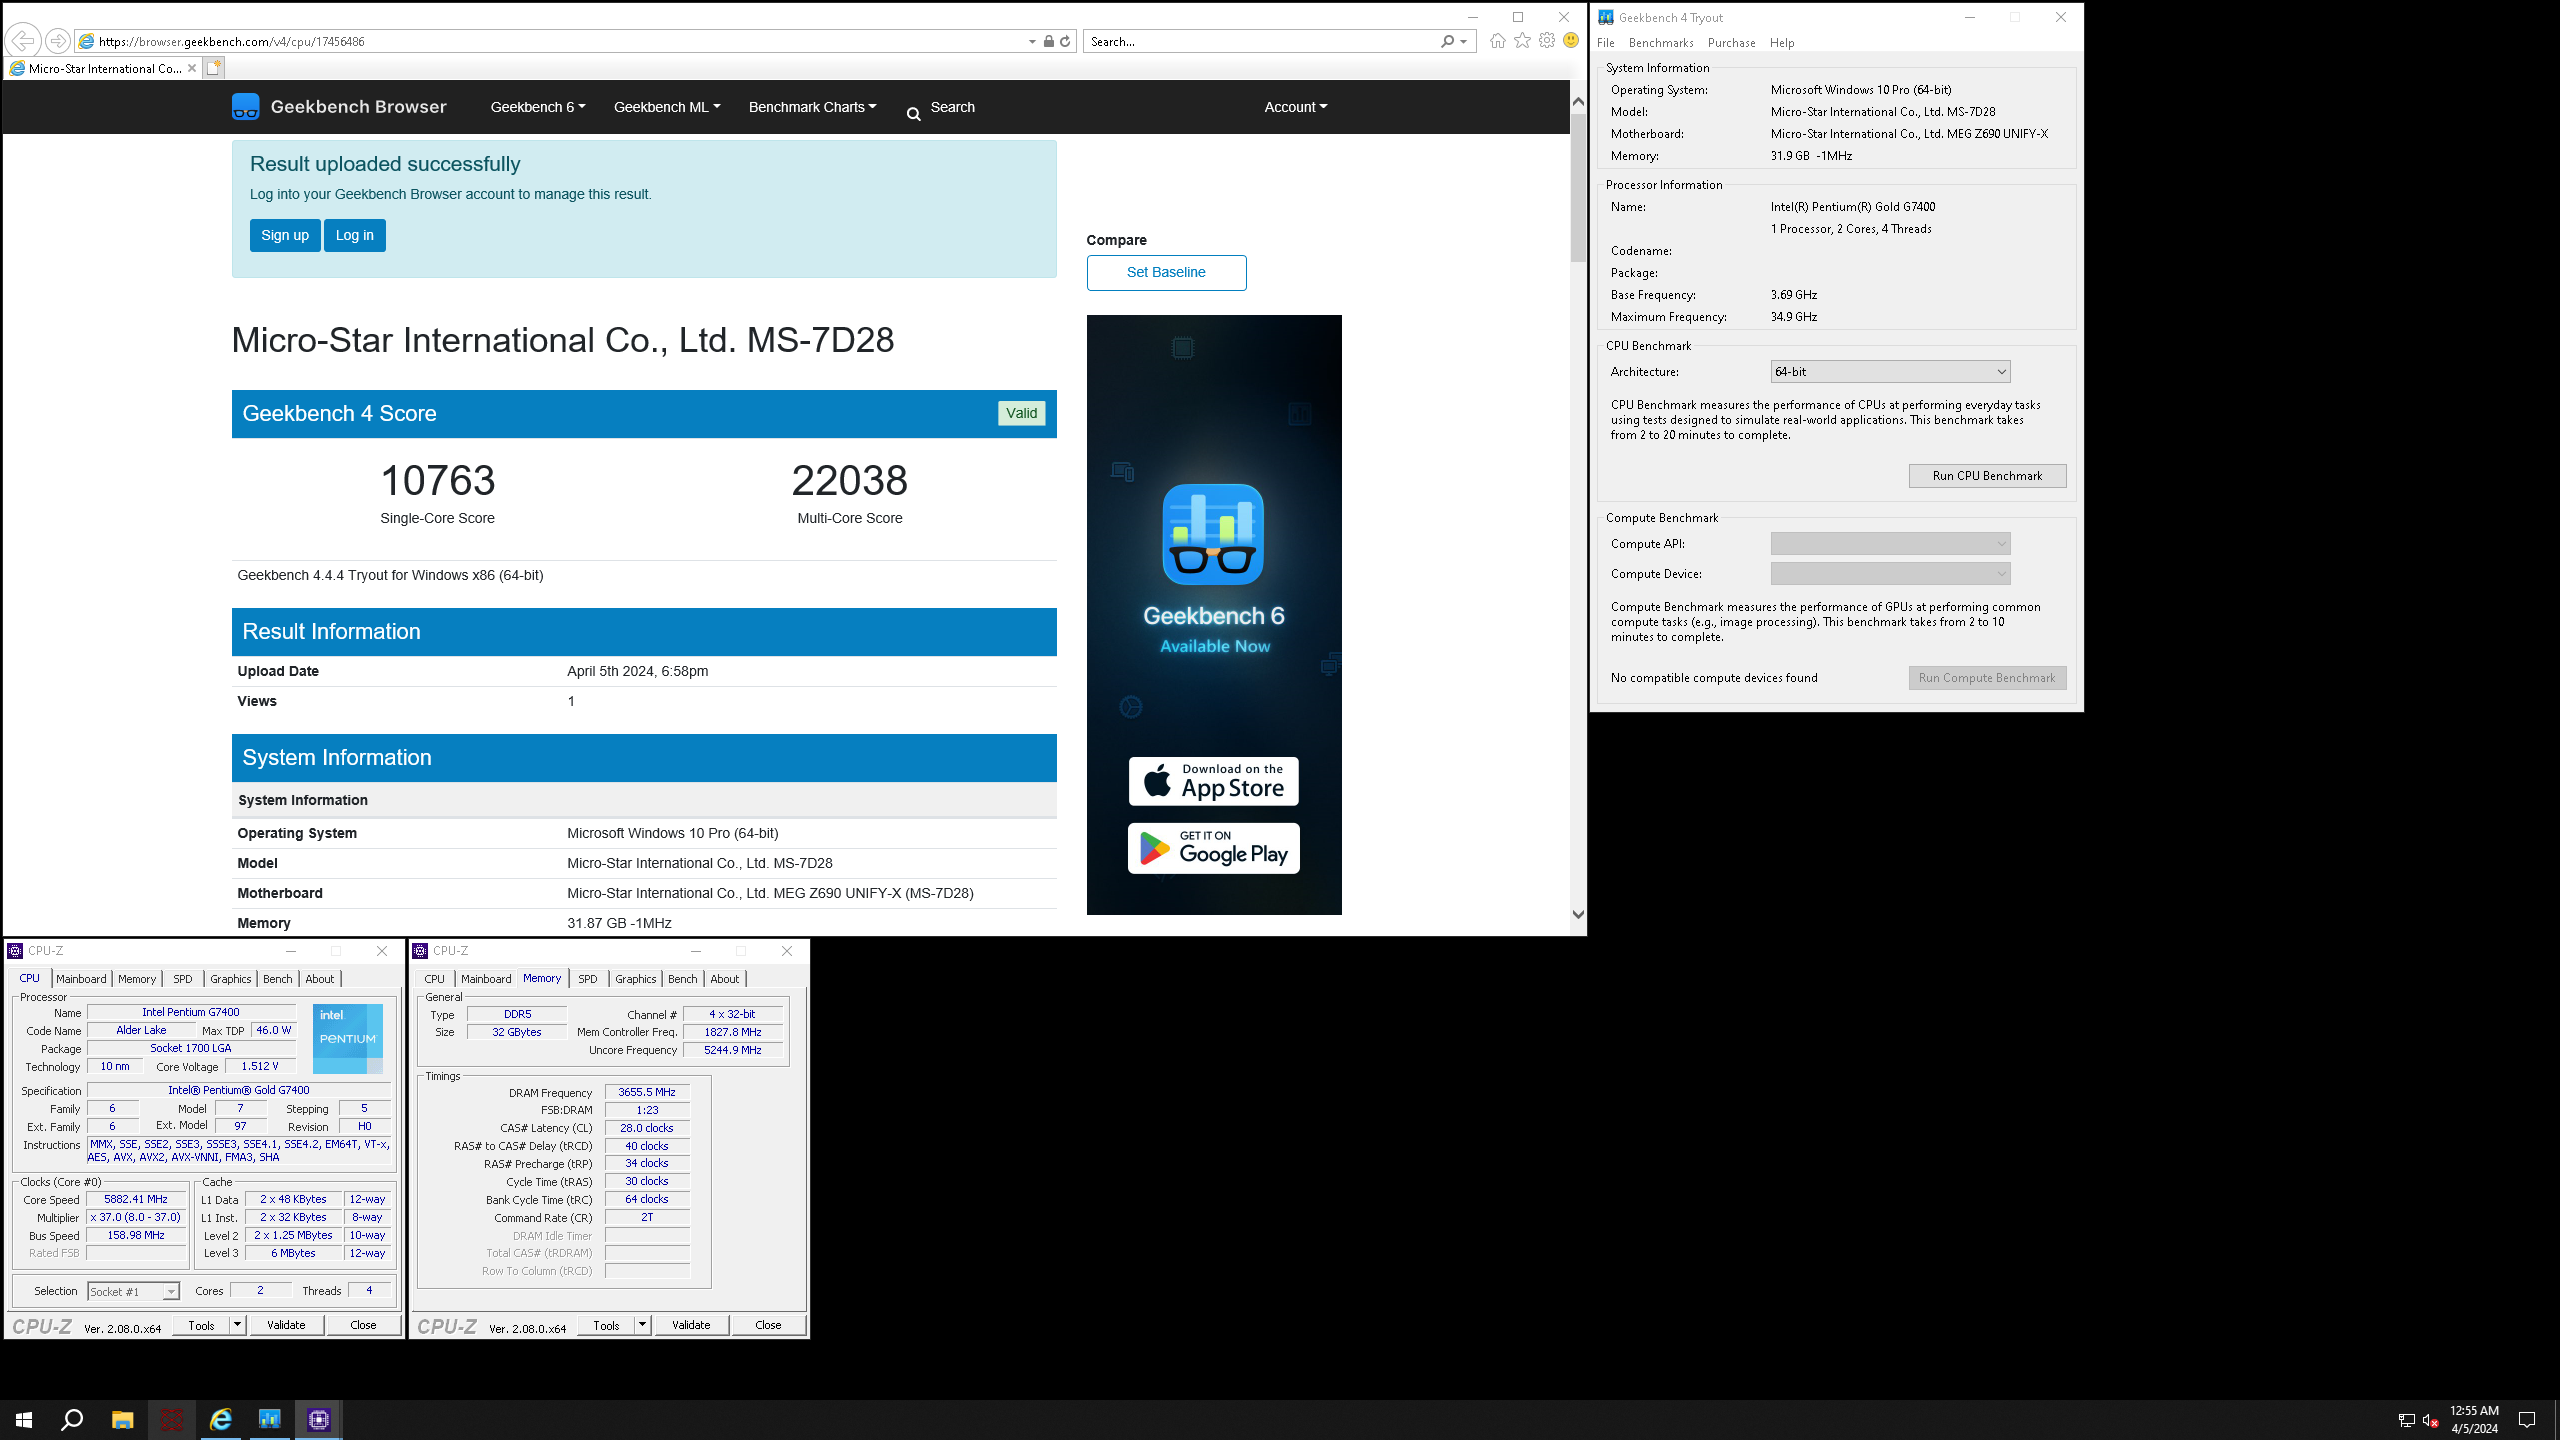Open the notification center icon
This screenshot has width=2560, height=1440.
(x=2527, y=1420)
